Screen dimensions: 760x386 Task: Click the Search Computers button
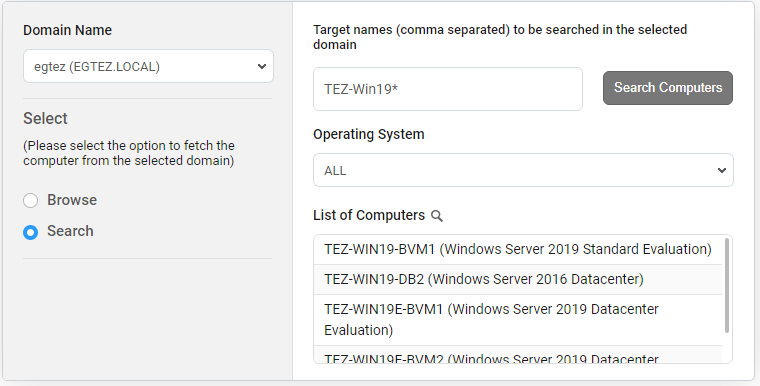pos(668,88)
